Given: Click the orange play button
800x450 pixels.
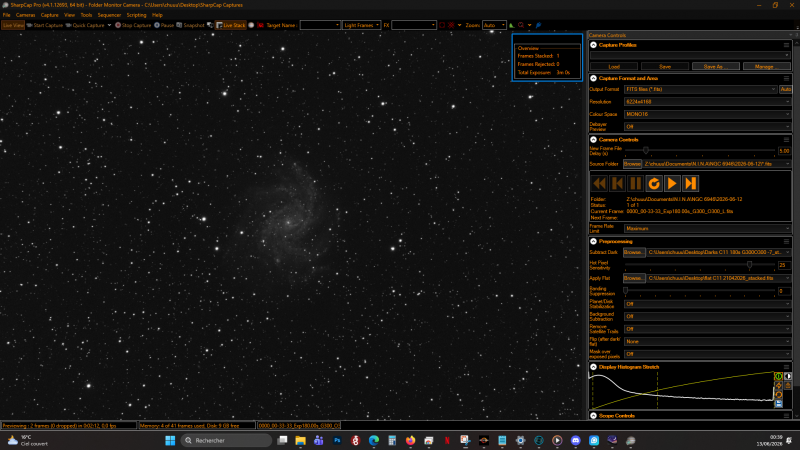Looking at the screenshot, I should click(x=672, y=183).
